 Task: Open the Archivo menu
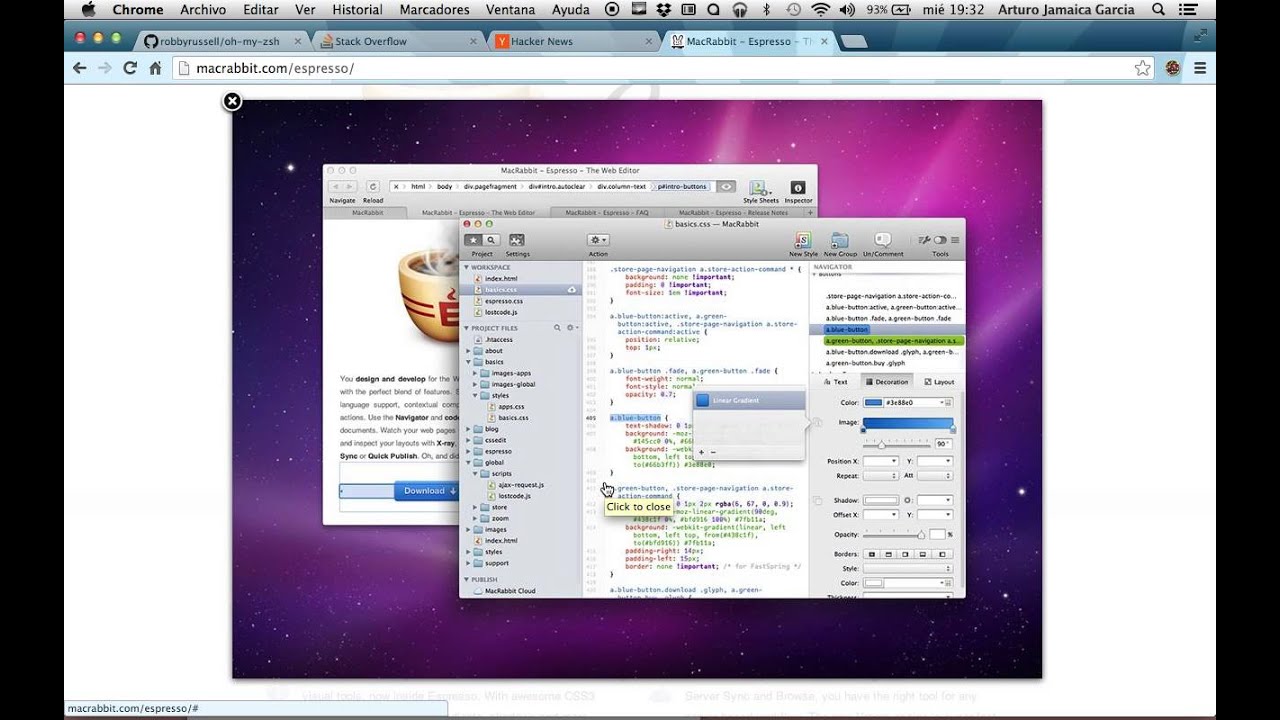pyautogui.click(x=203, y=10)
